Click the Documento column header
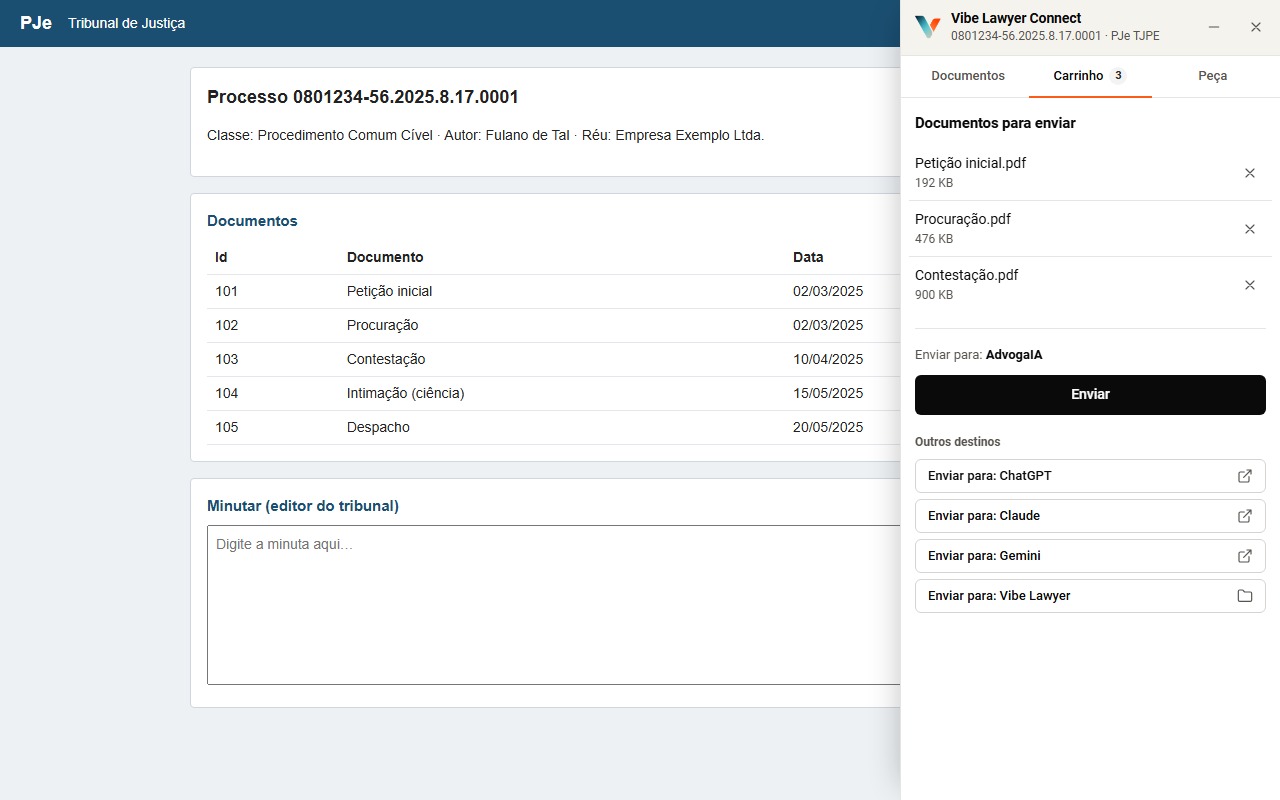This screenshot has height=800, width=1280. point(385,258)
